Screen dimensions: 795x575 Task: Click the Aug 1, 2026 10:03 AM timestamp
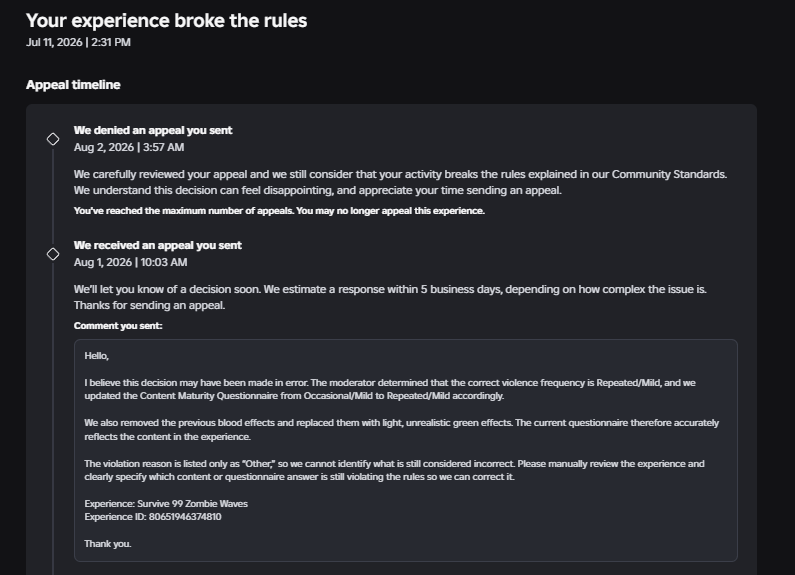[x=130, y=263]
